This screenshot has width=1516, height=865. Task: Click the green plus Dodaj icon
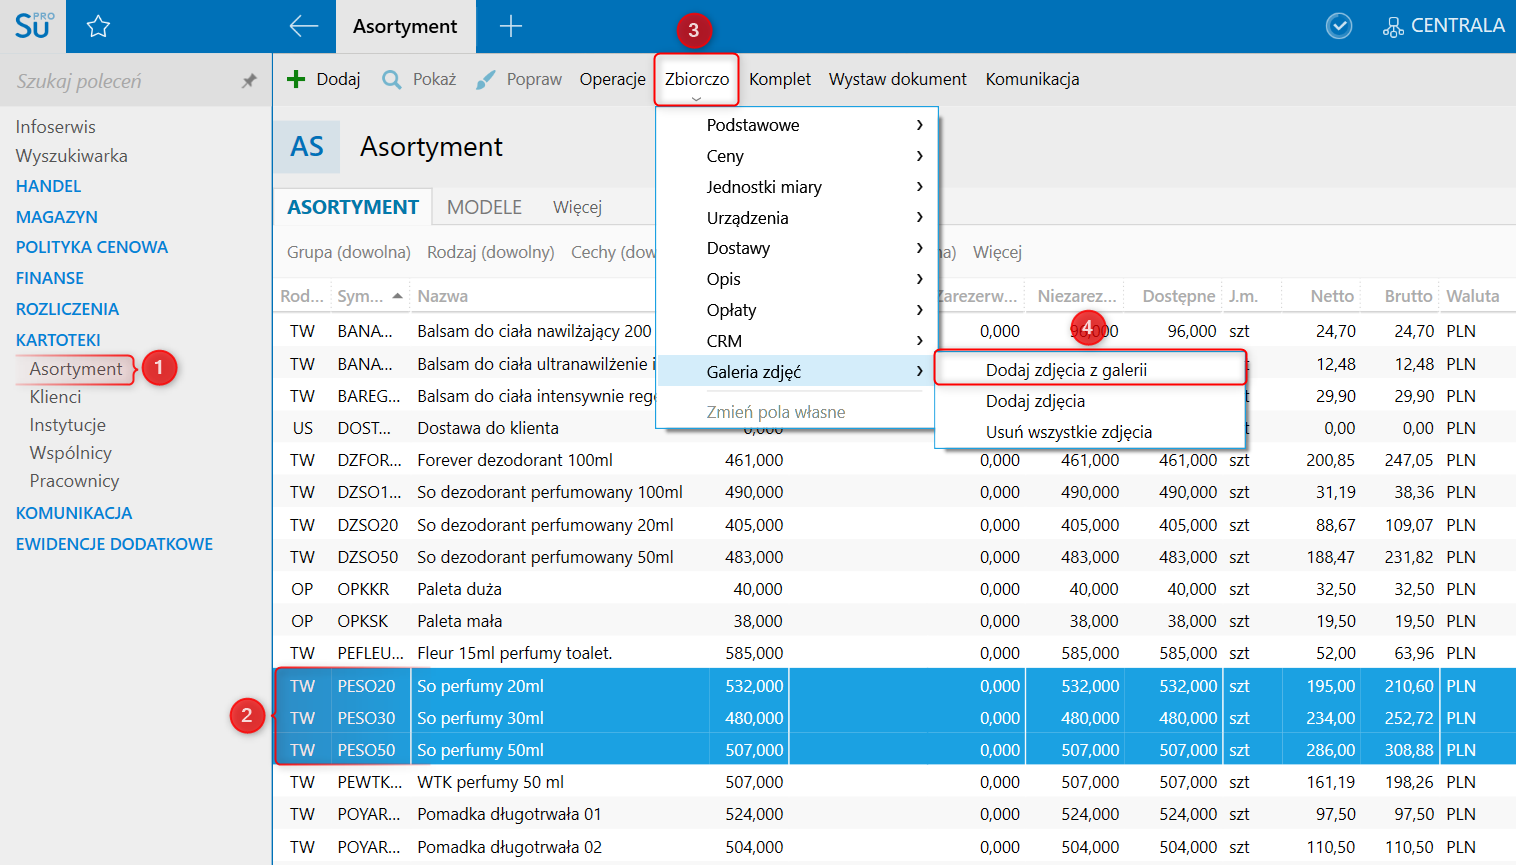tap(296, 79)
